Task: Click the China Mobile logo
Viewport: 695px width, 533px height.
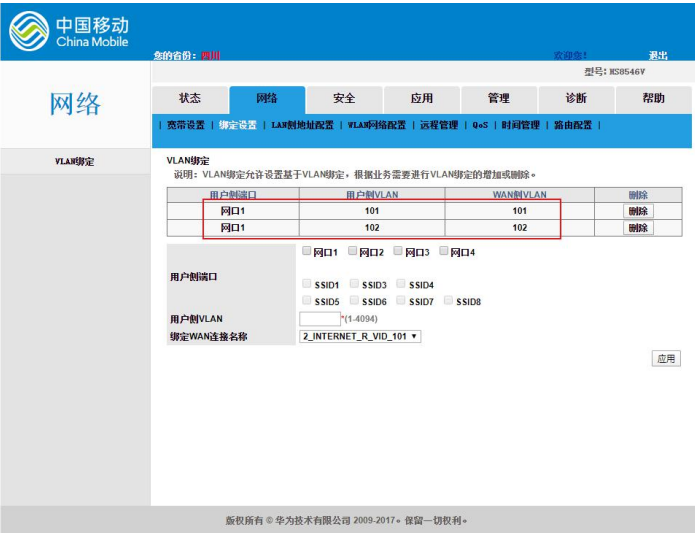Action: [70, 31]
